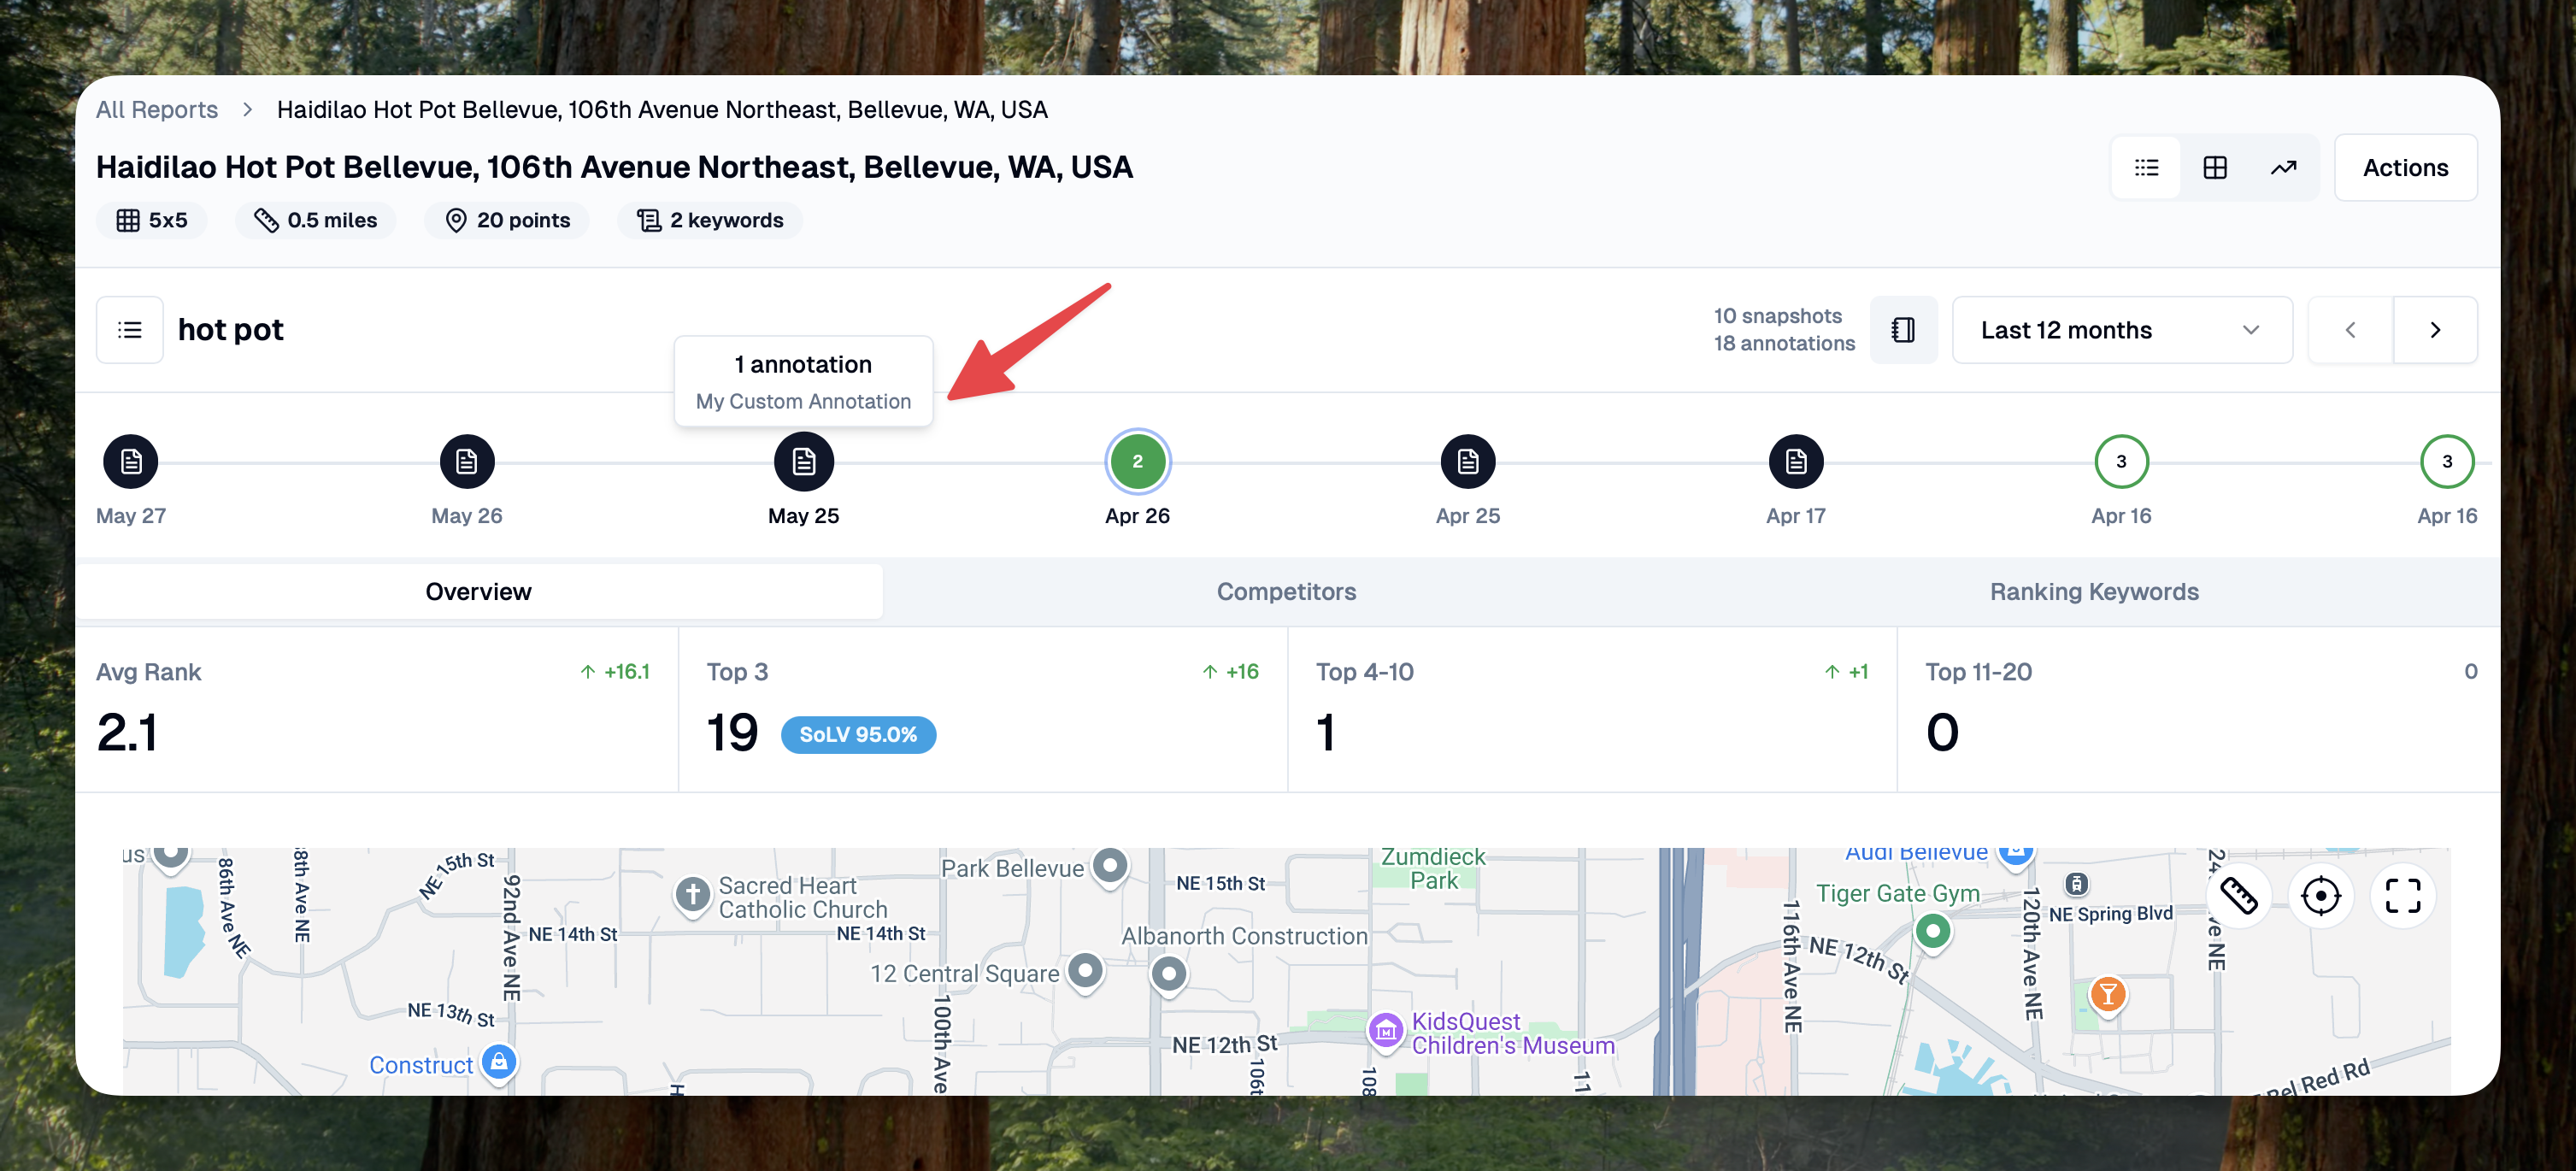
Task: Switch to Ranking Keywords tab
Action: (x=2094, y=591)
